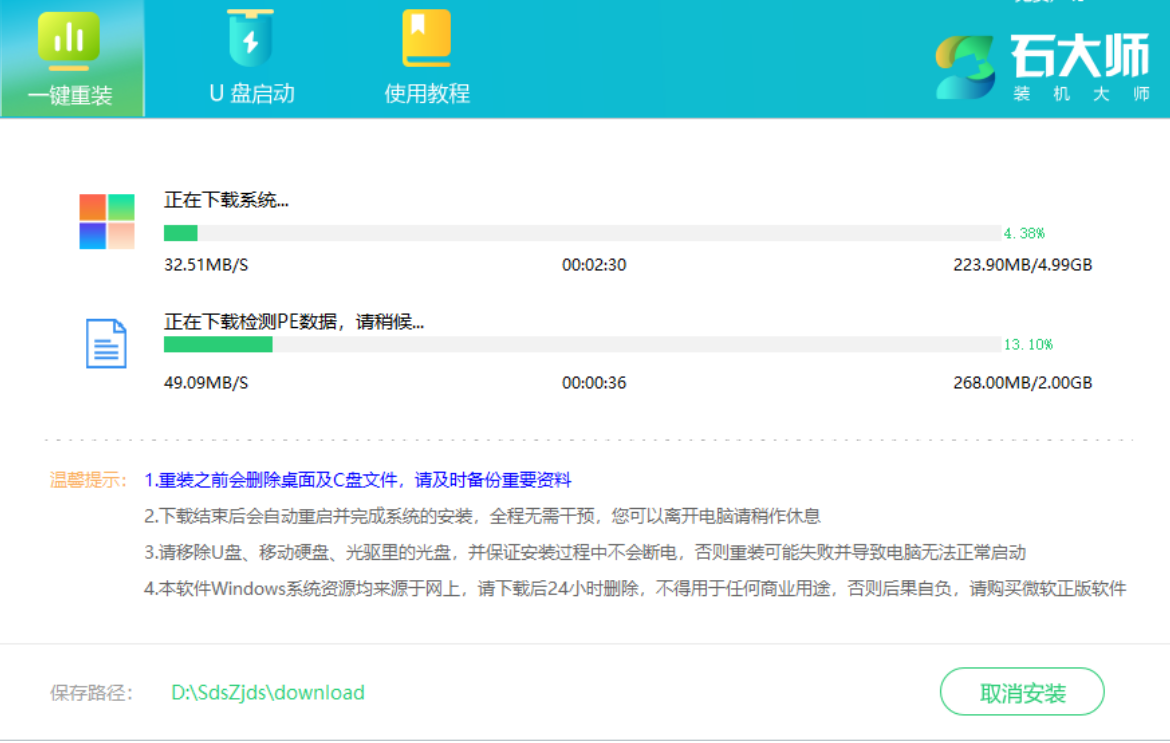Open the 使用教程 yellow book icon
The height and width of the screenshot is (743, 1170).
tap(427, 39)
